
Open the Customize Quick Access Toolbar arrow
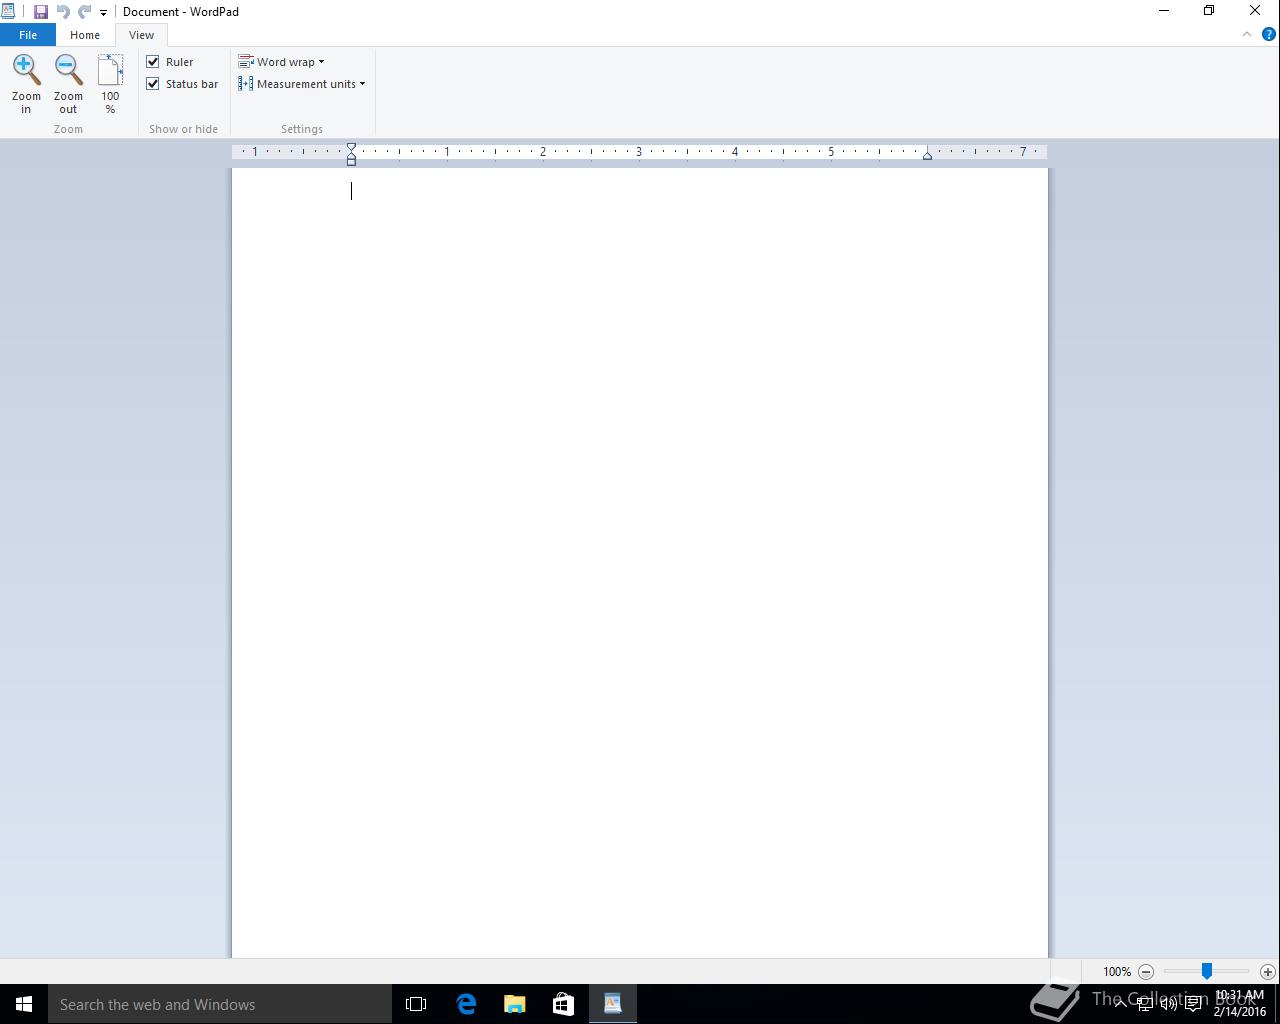point(103,13)
